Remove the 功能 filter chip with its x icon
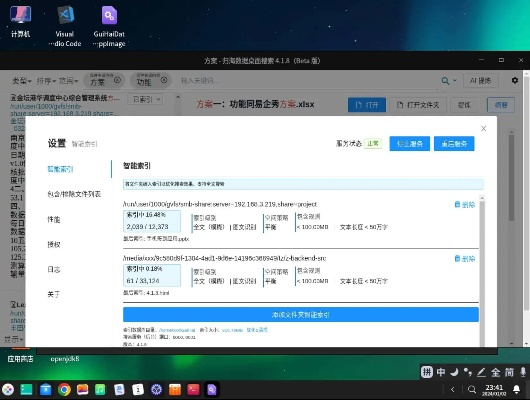530x400 pixels. 164,80
